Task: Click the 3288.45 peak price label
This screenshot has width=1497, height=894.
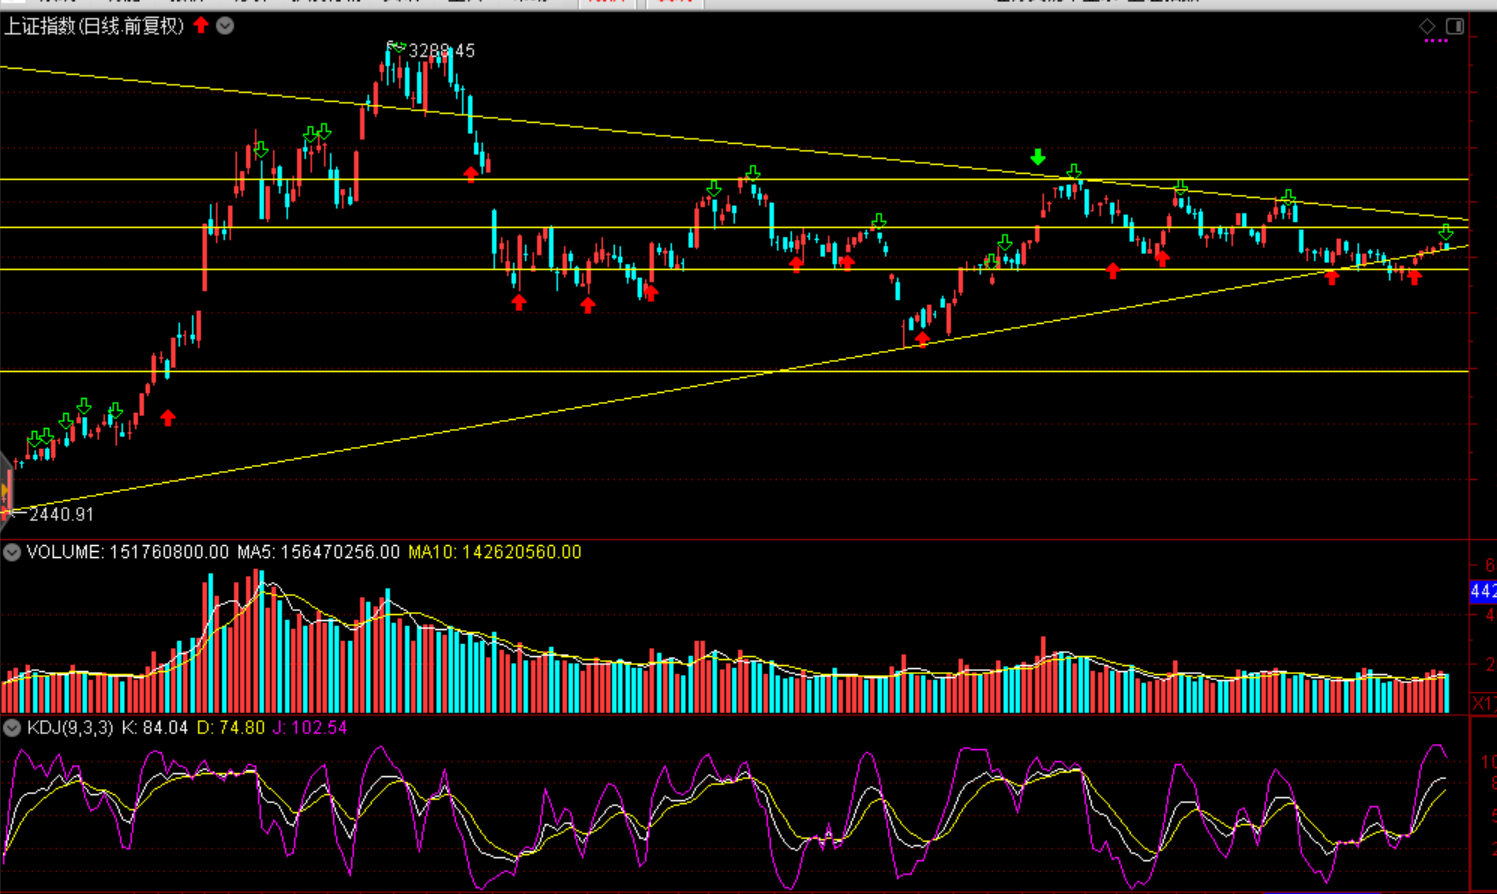Action: 441,51
